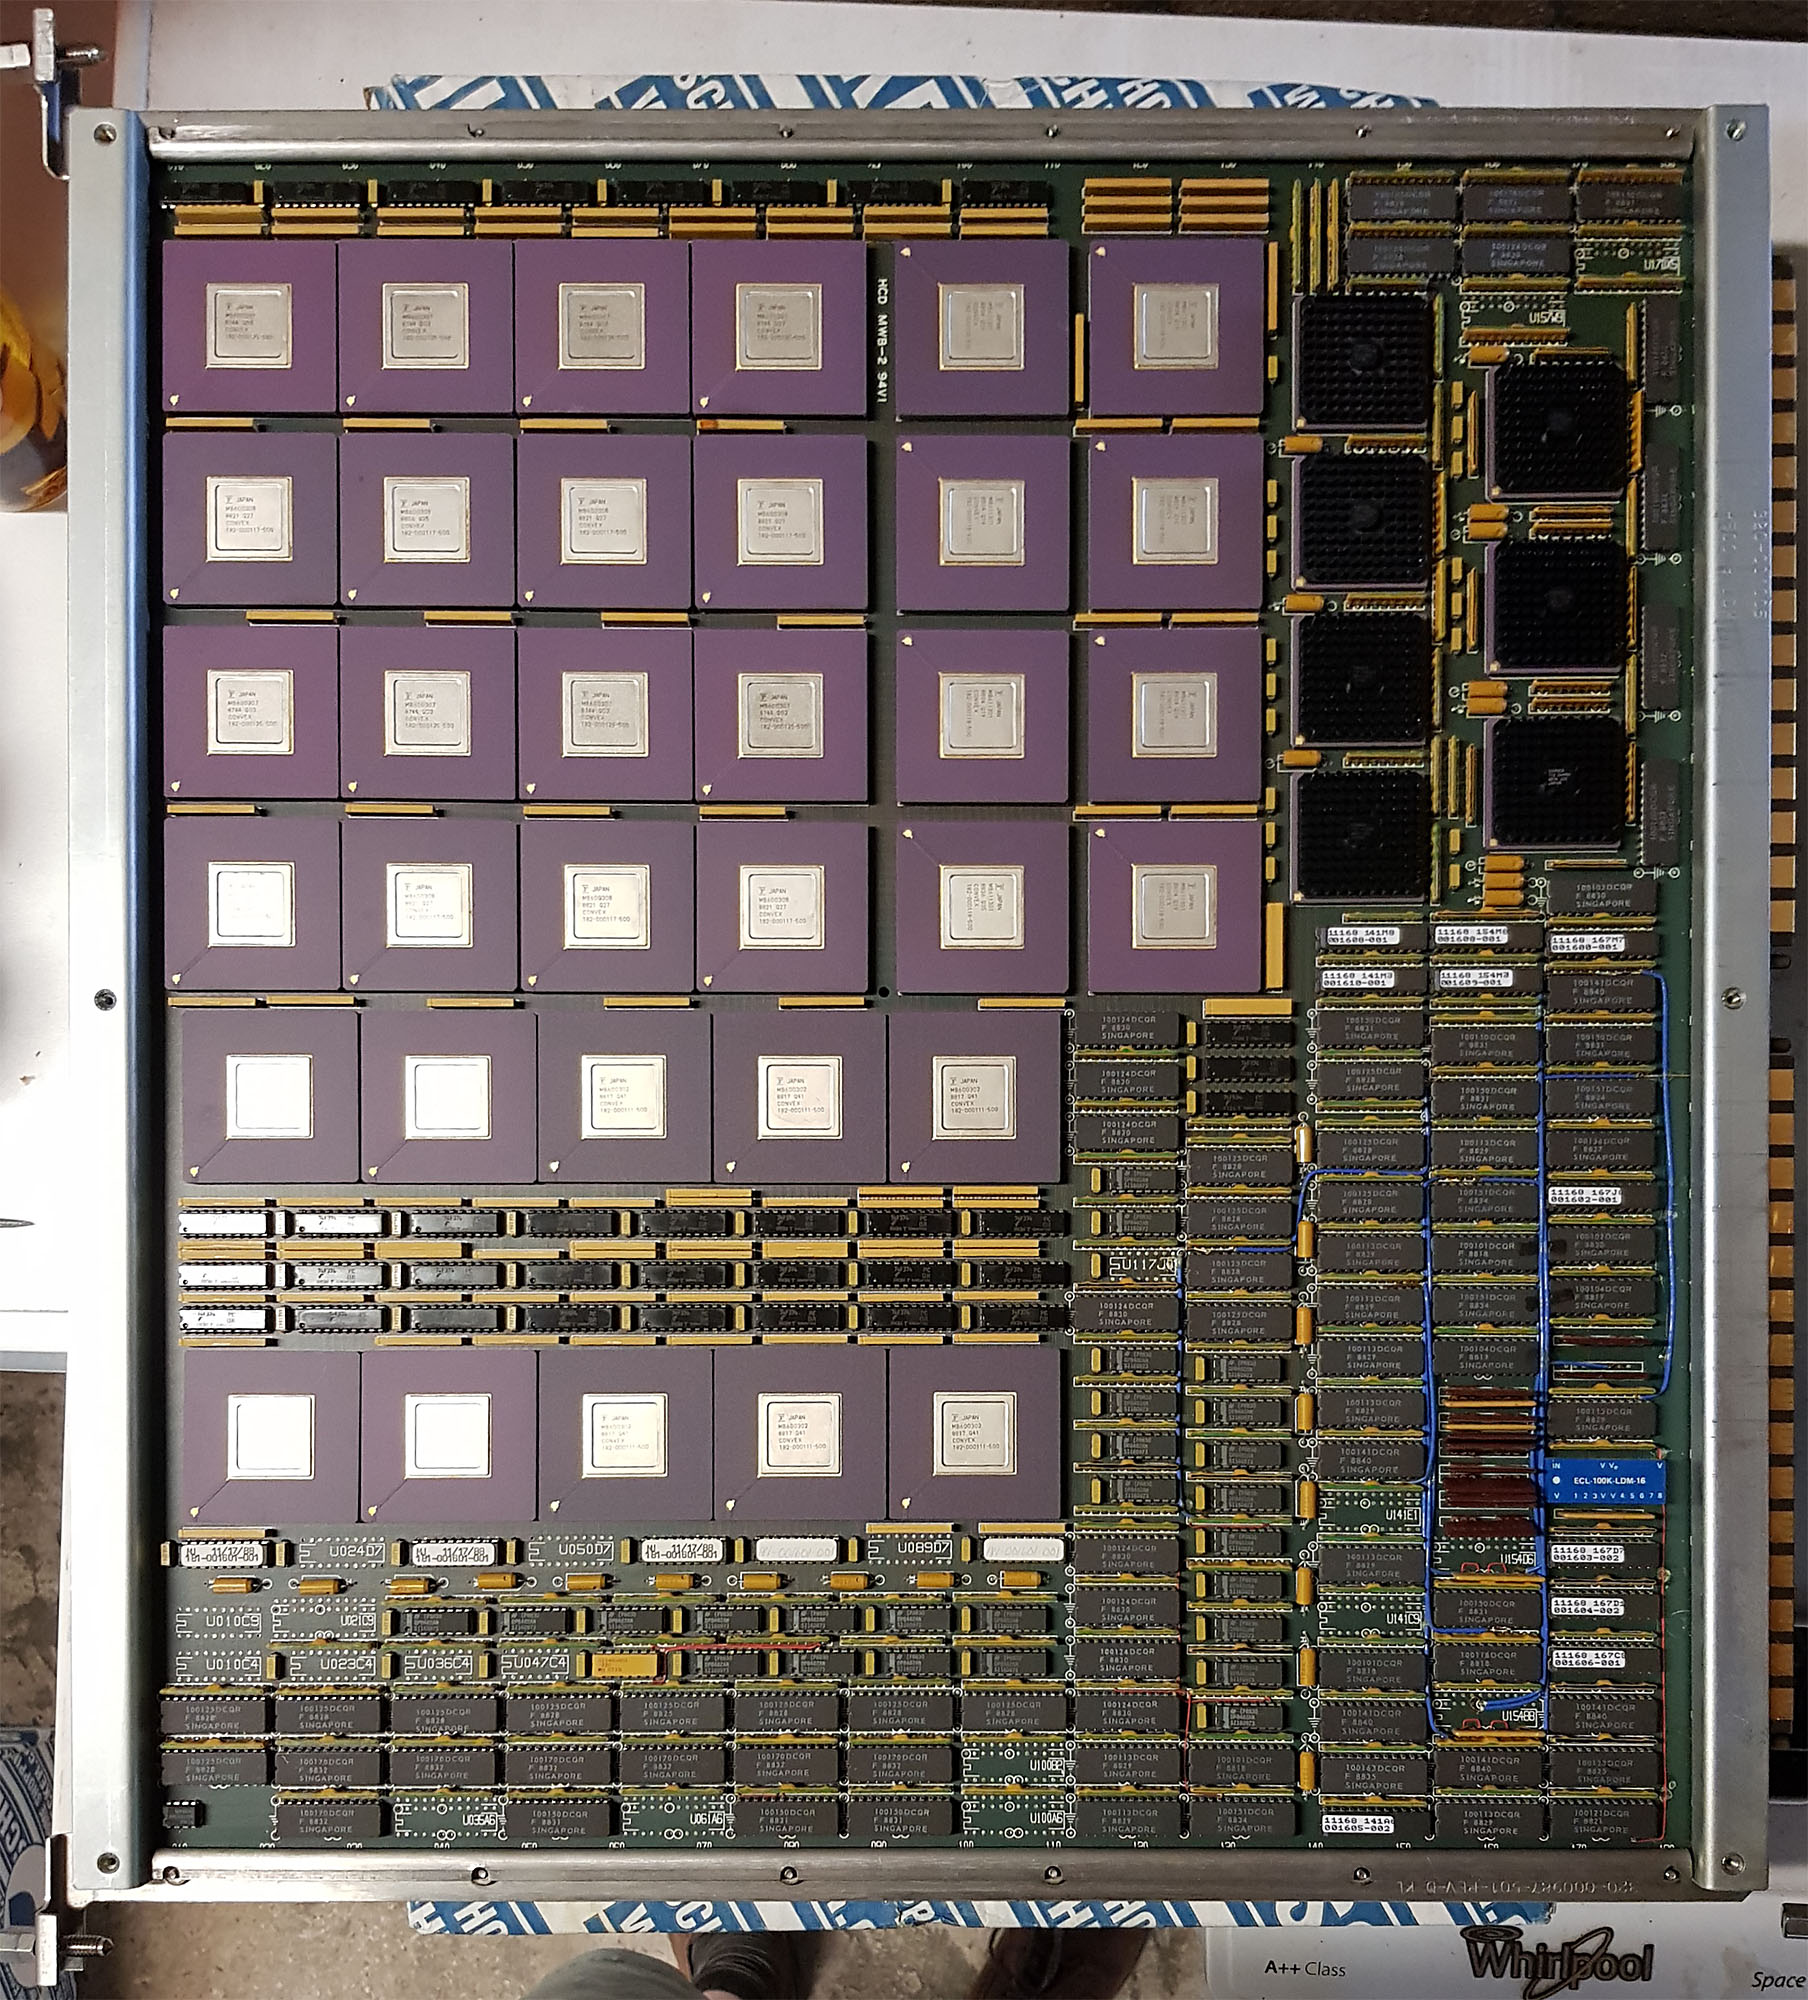The image size is (1808, 2000).
Task: Click the yellow DIP chip near U047C4
Action: pos(625,1666)
